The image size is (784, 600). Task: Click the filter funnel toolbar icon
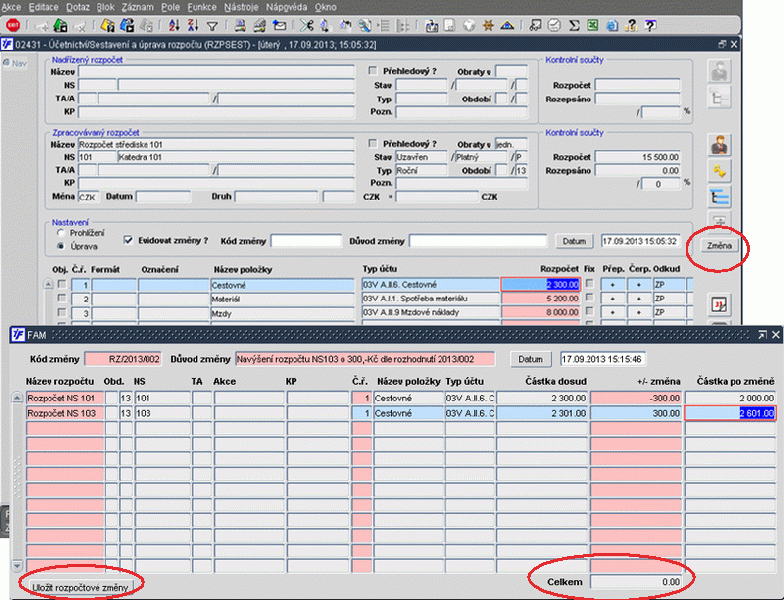tap(212, 25)
